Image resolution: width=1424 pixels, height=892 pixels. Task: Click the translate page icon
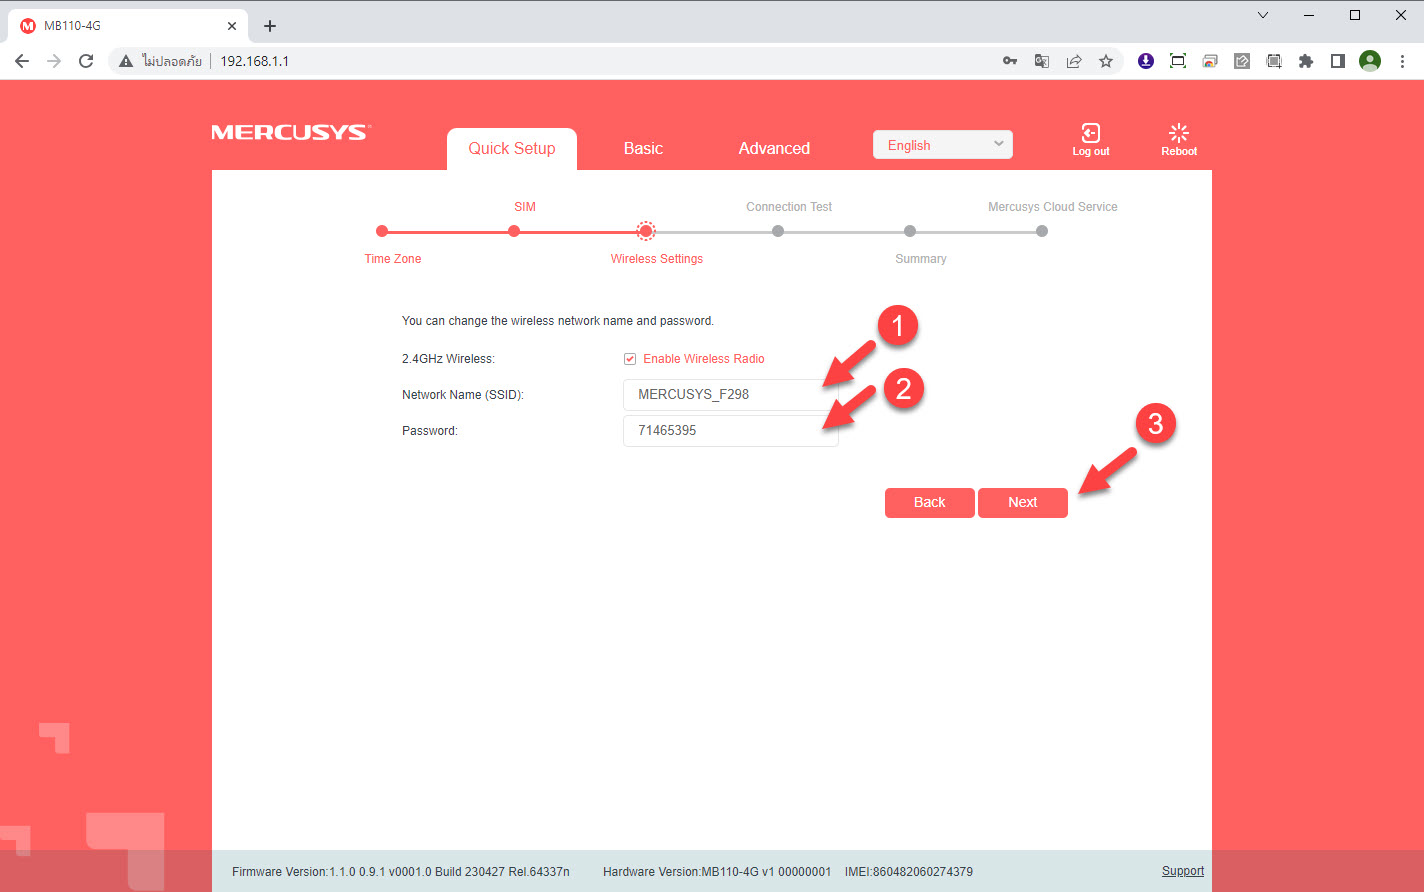click(1042, 61)
